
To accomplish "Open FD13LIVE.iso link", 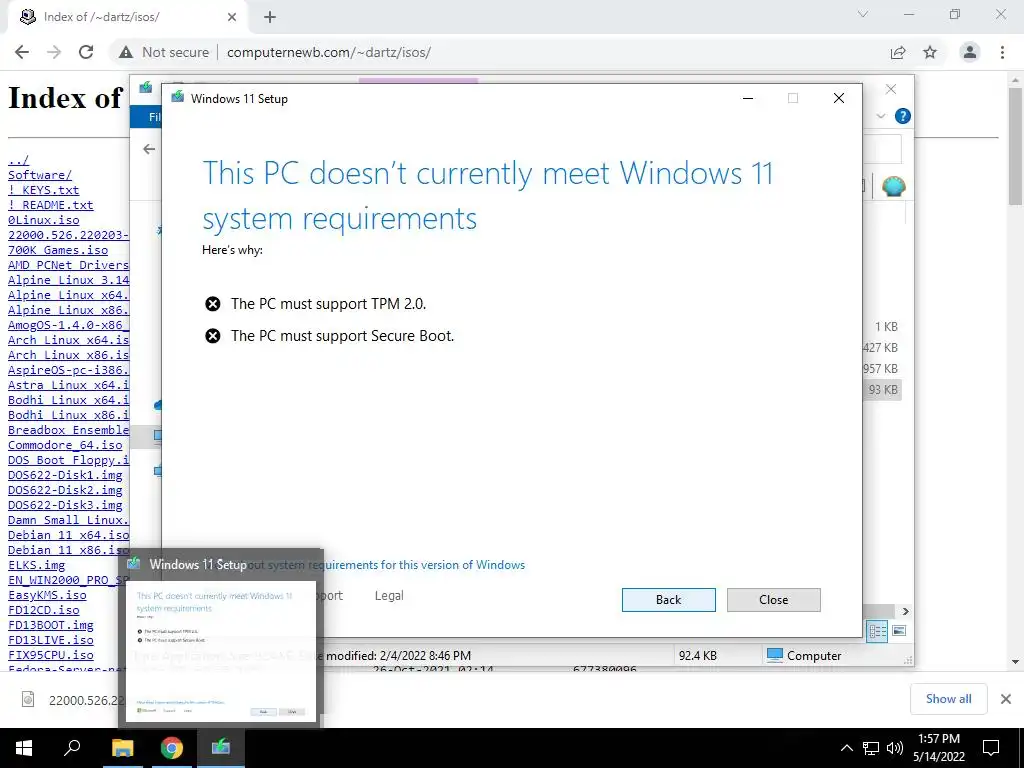I will click(51, 640).
